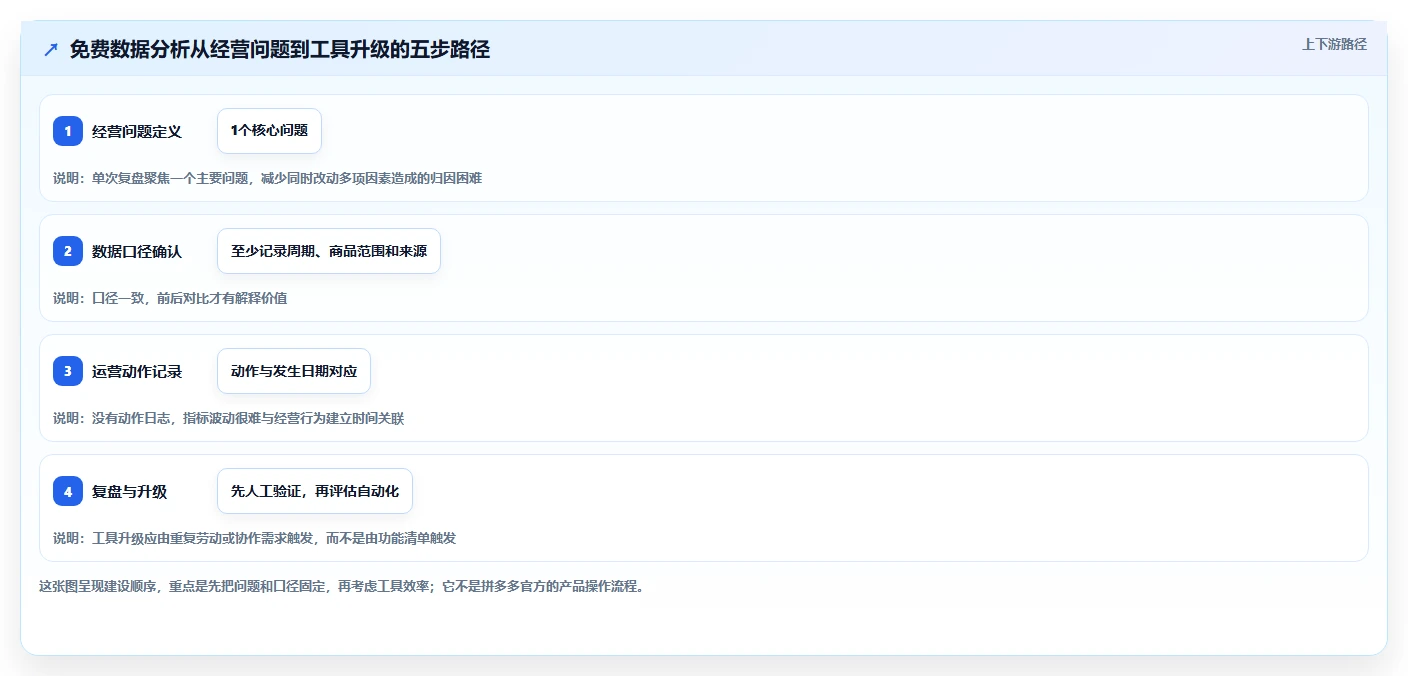Click the 上下游路径 label in header
Screen dimensions: 1408x676
point(1334,44)
